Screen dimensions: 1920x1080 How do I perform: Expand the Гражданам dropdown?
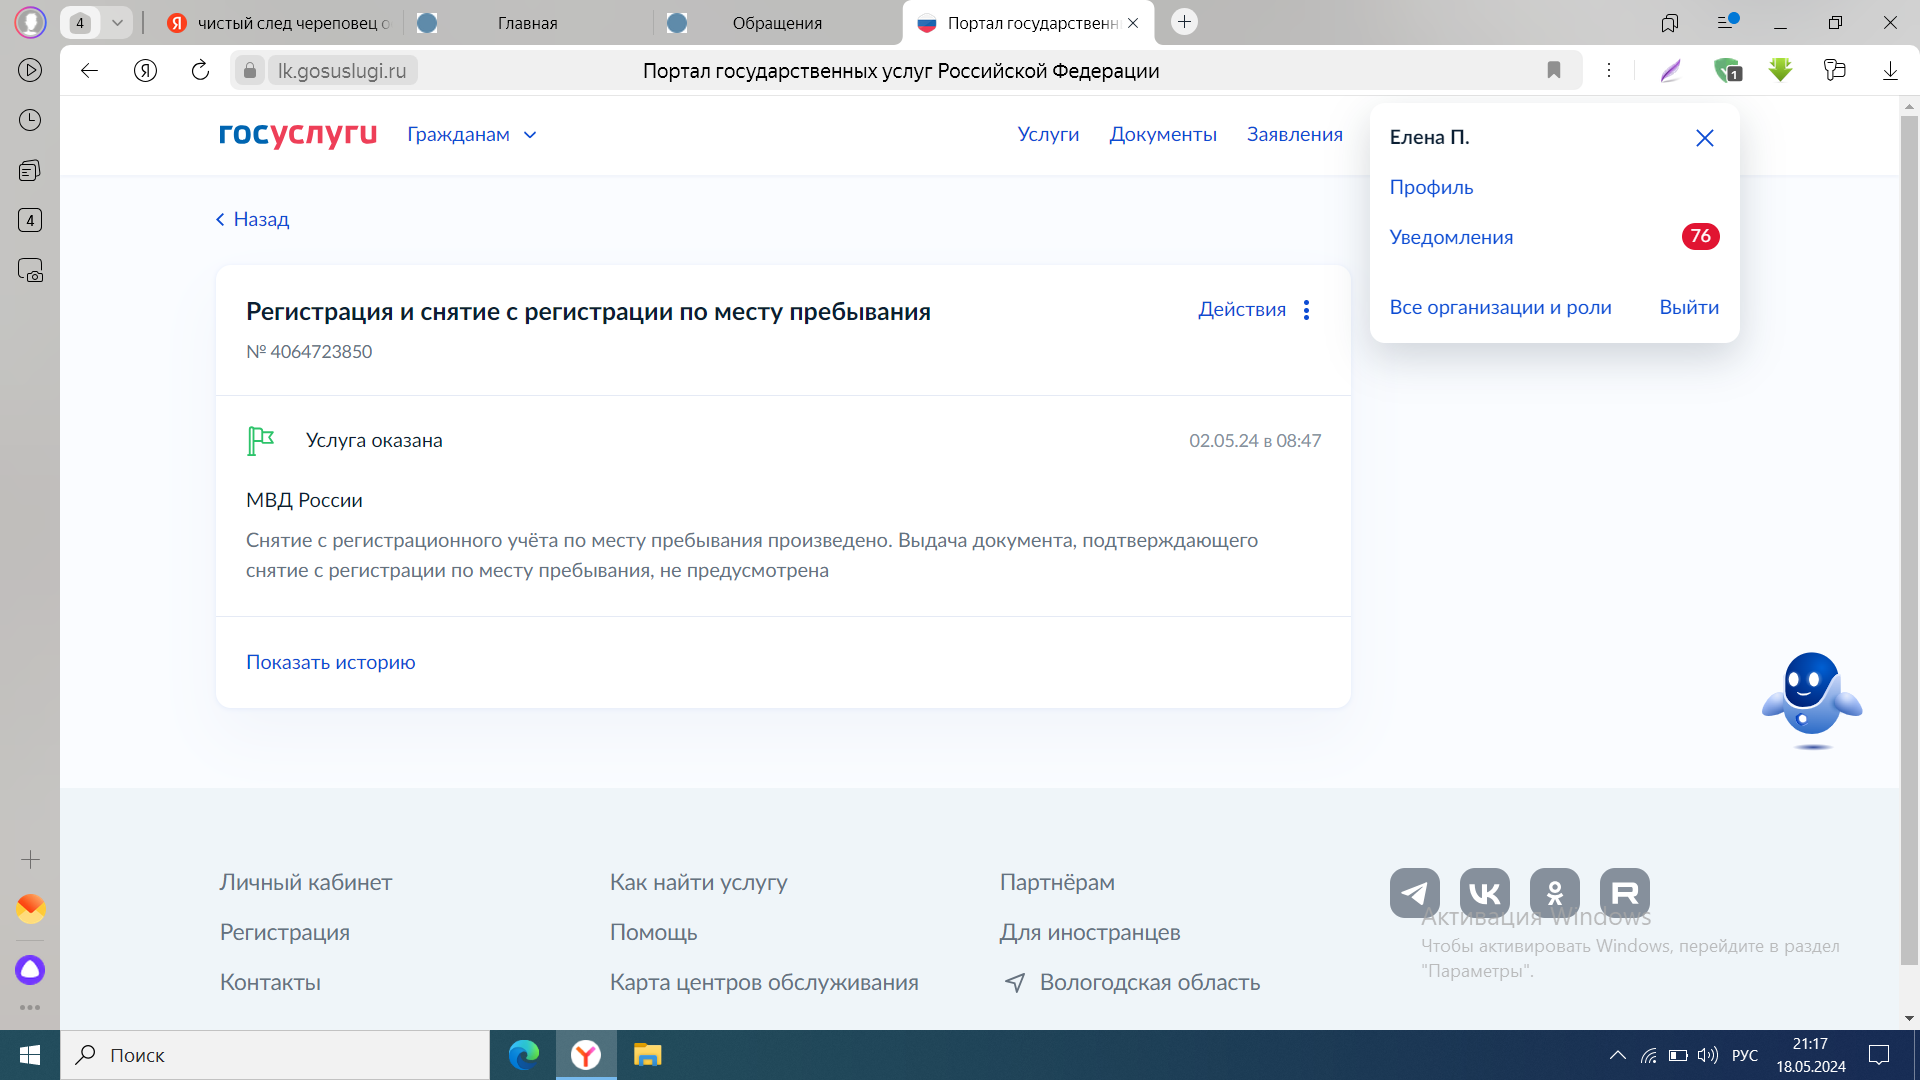[472, 135]
